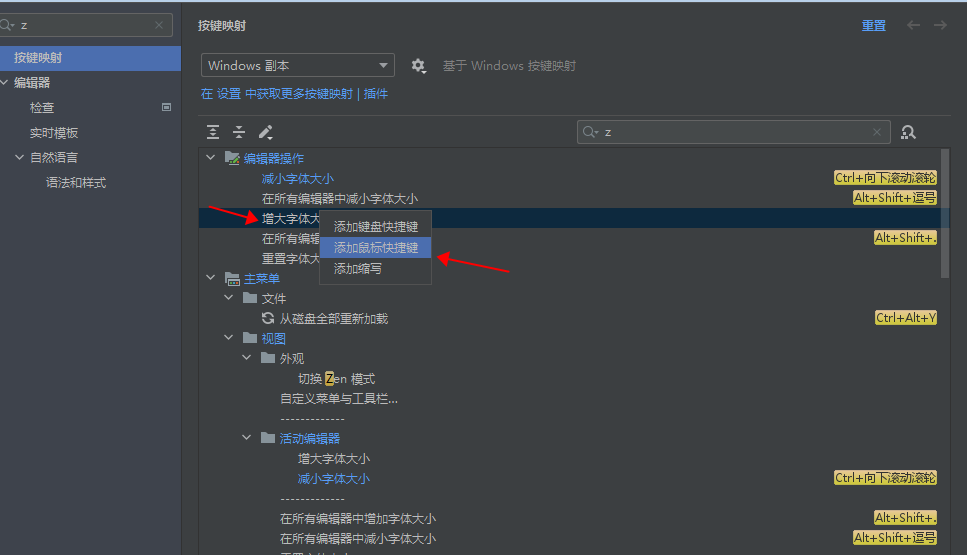Clear the keymap action search field
Image resolution: width=967 pixels, height=555 pixels.
[878, 132]
